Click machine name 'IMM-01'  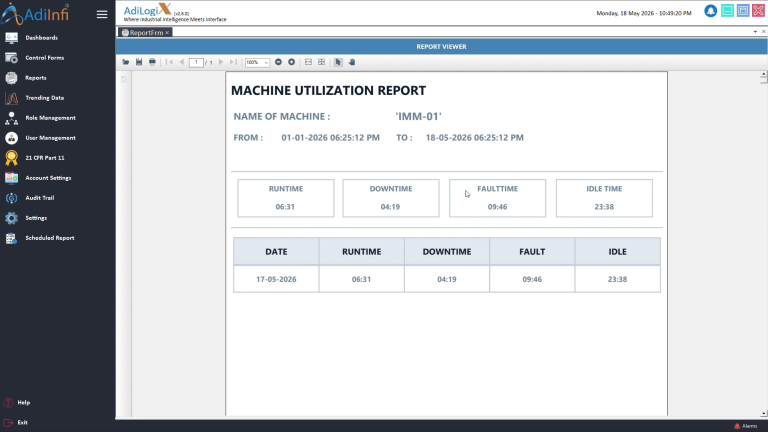pos(418,117)
